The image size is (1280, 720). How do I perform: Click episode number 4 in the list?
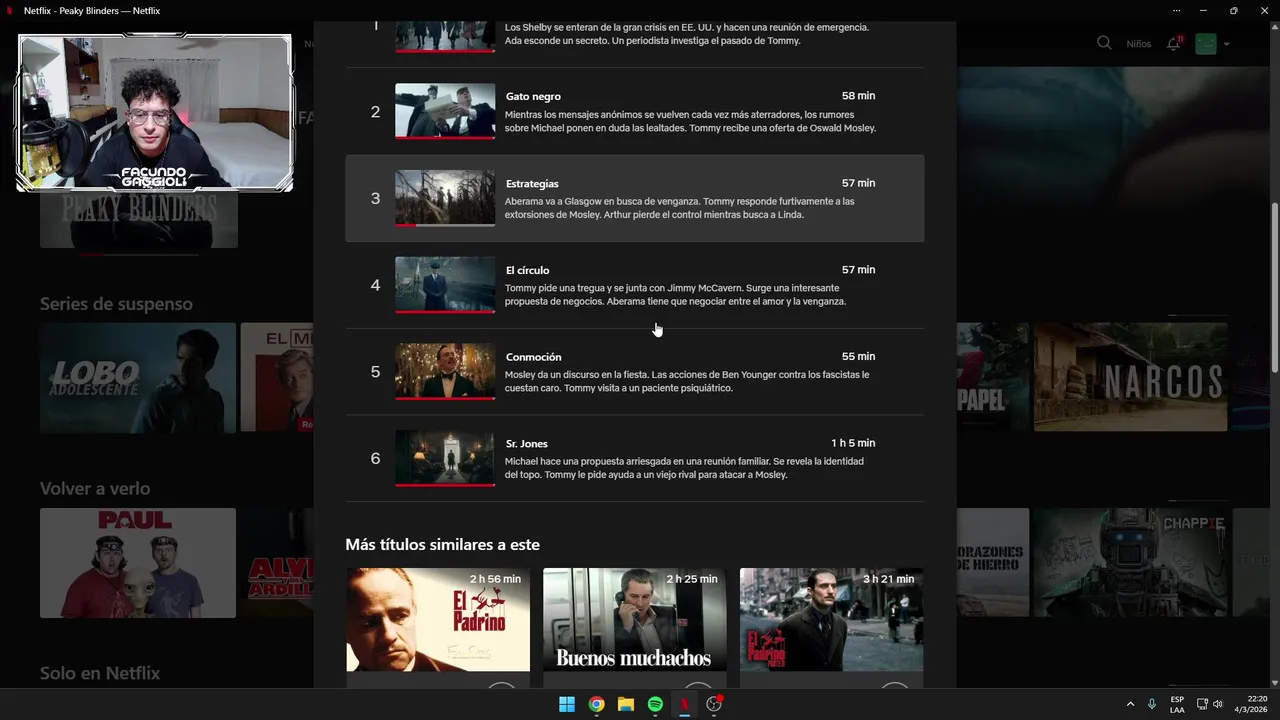[376, 285]
